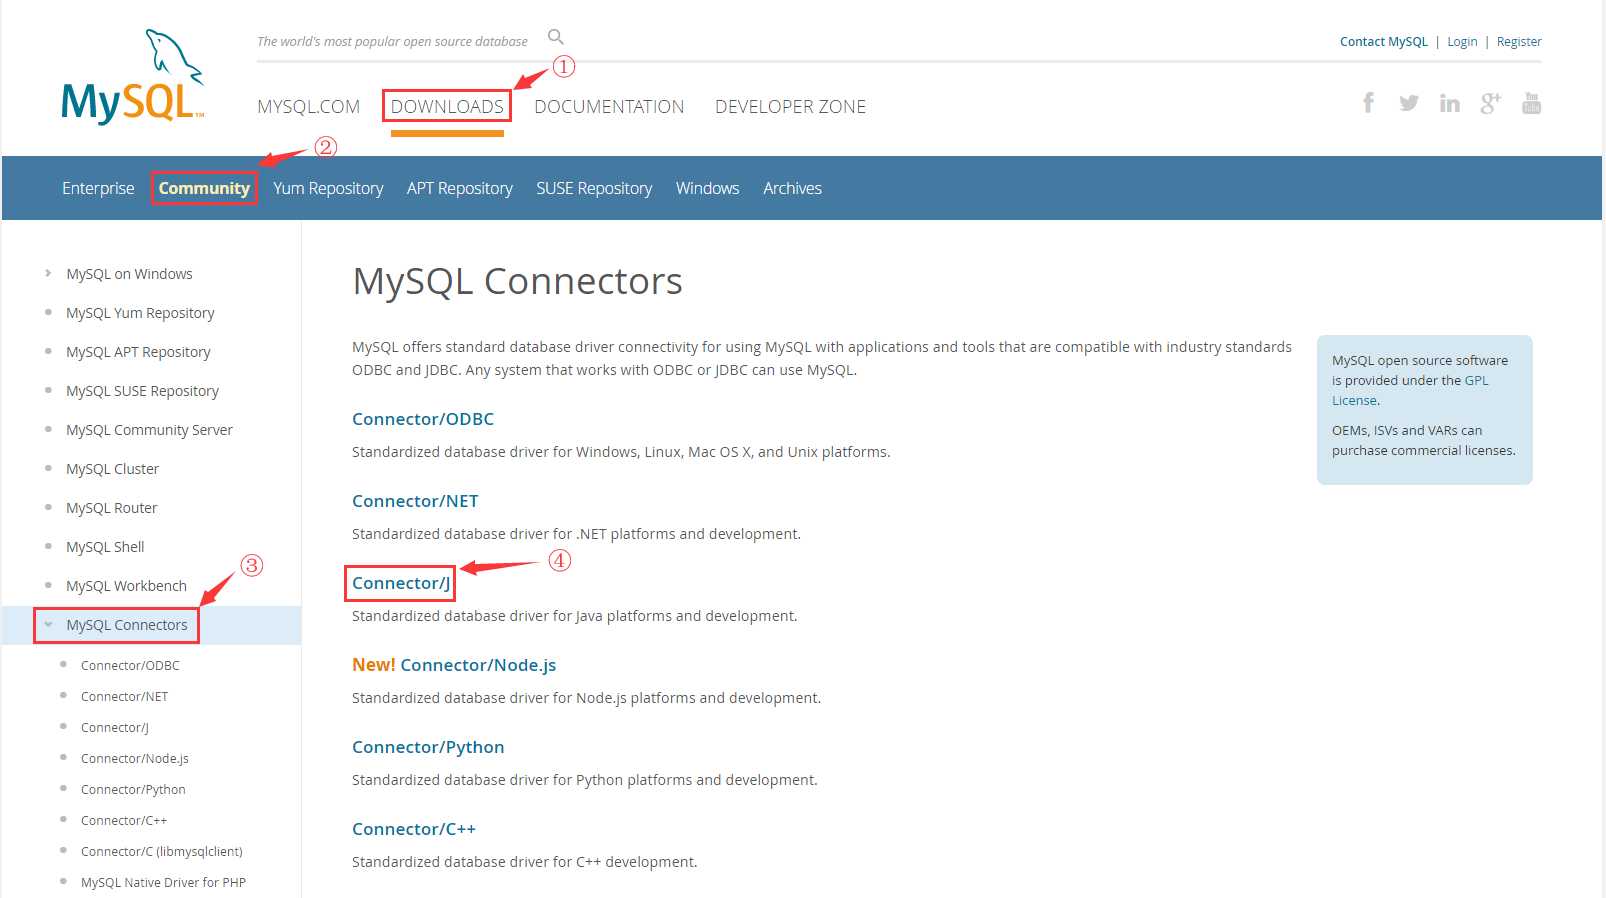Expand the MySQL on Windows arrow
The image size is (1606, 898).
48,273
